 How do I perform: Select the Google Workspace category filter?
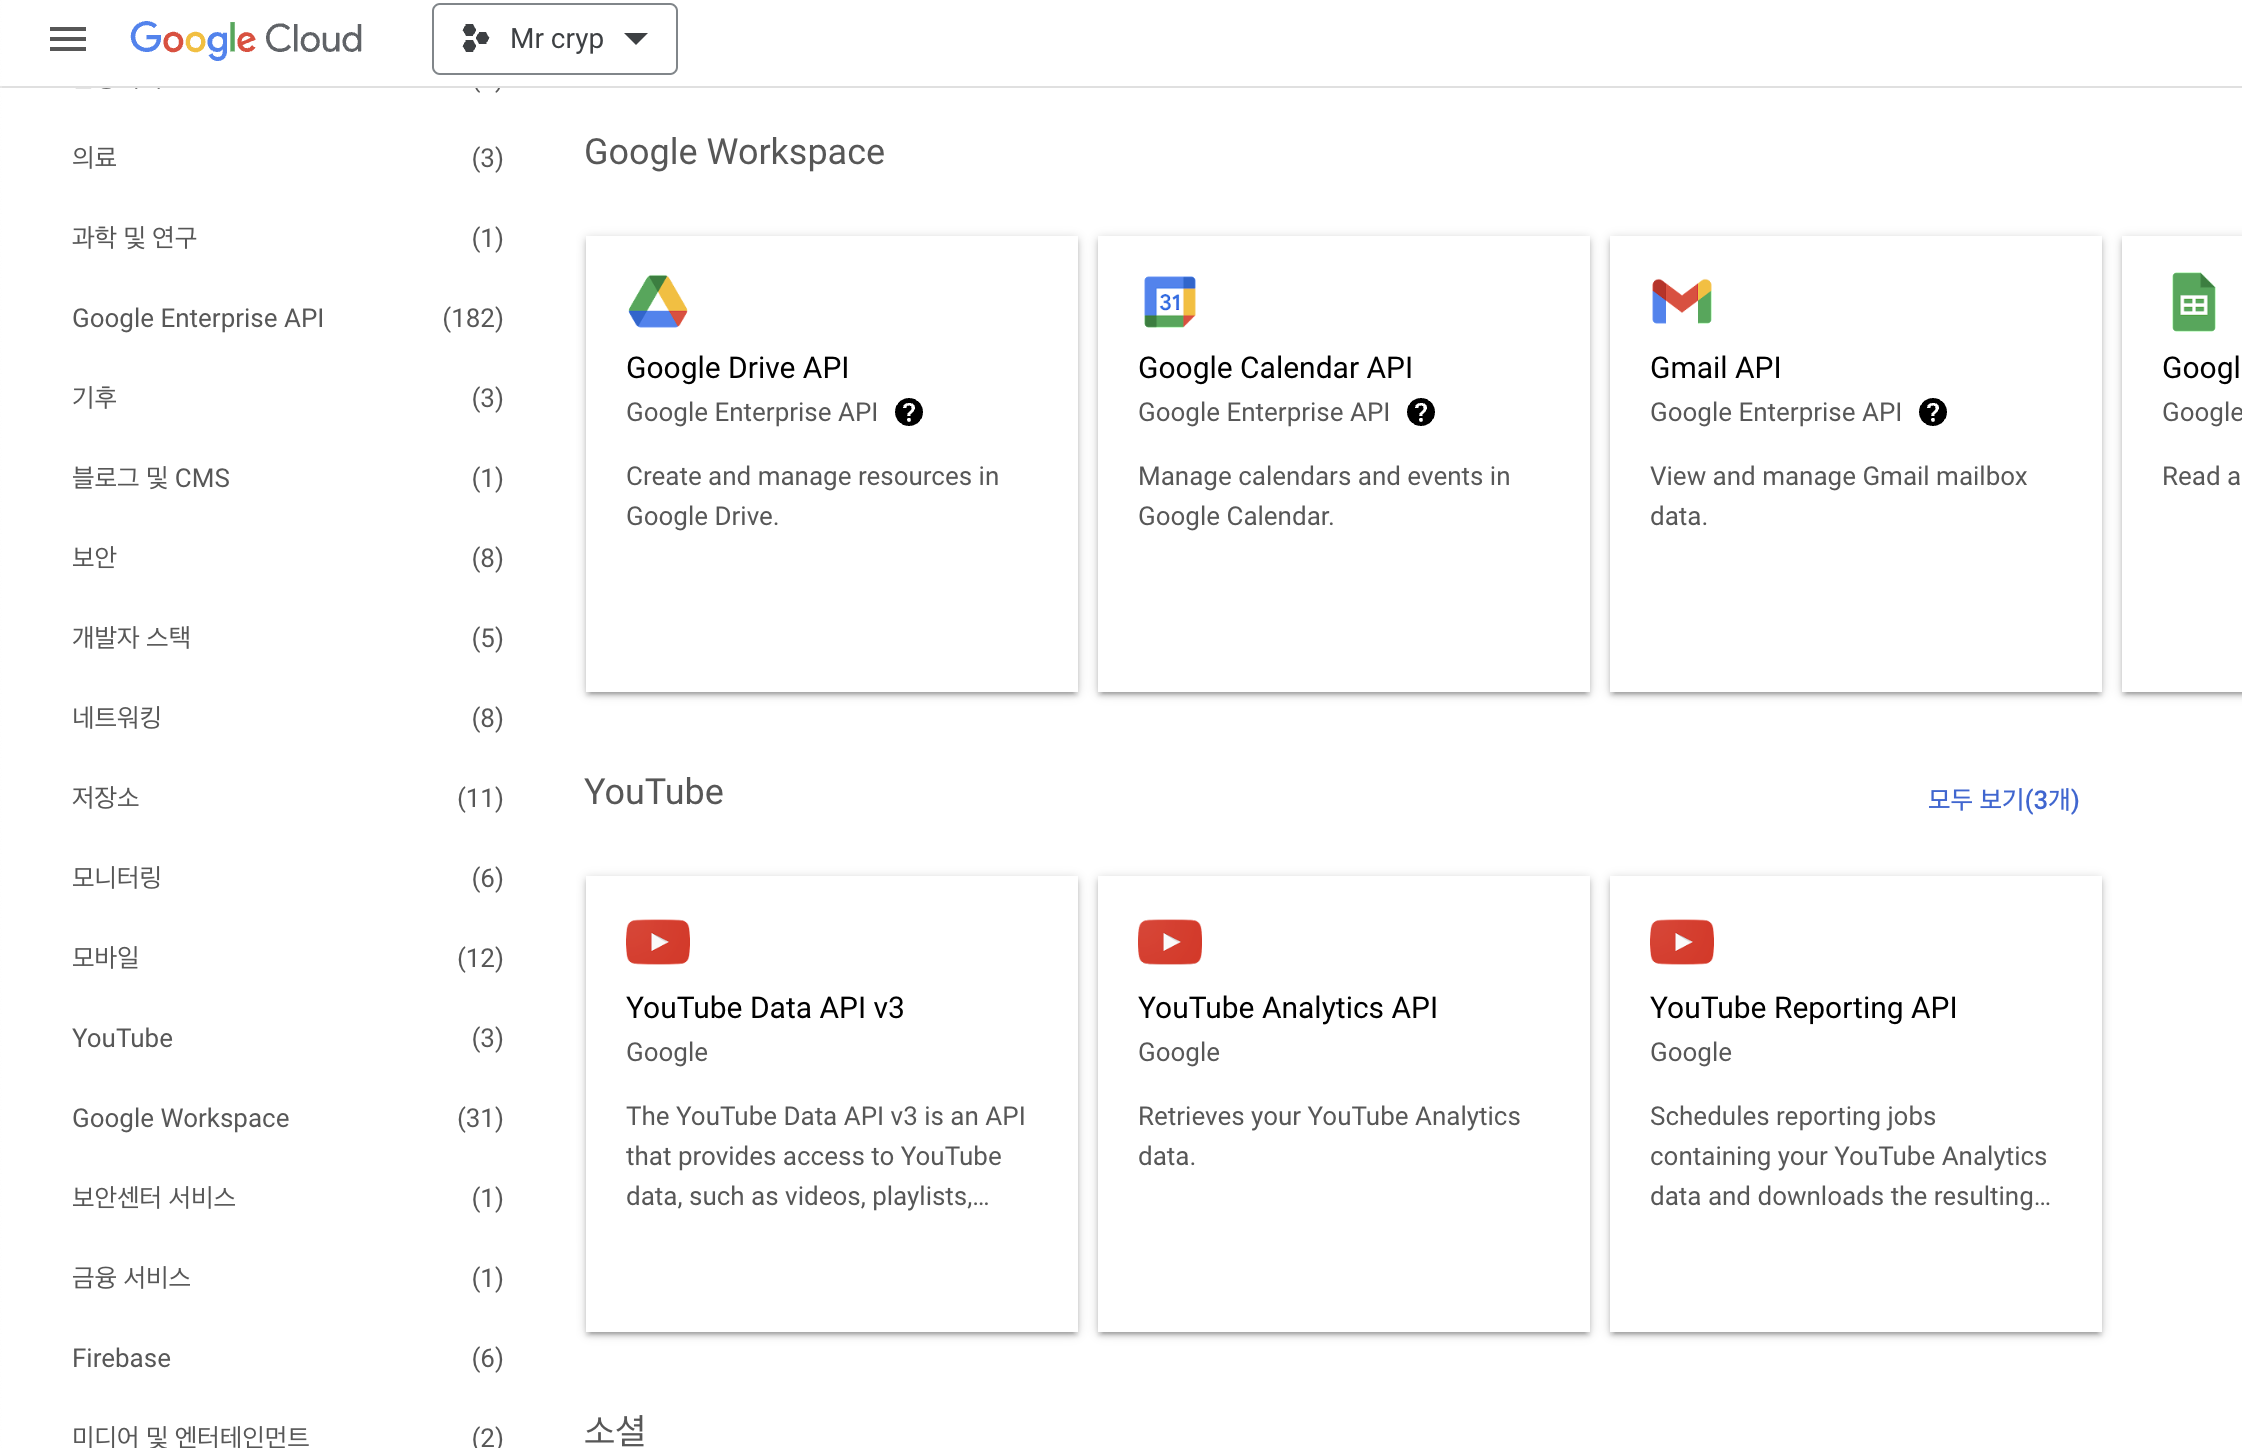point(180,1118)
